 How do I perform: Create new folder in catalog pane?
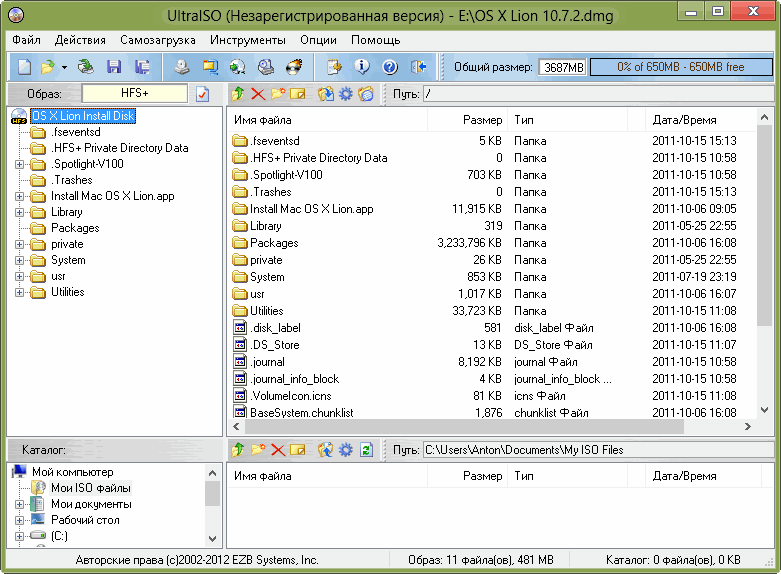pyautogui.click(x=258, y=450)
